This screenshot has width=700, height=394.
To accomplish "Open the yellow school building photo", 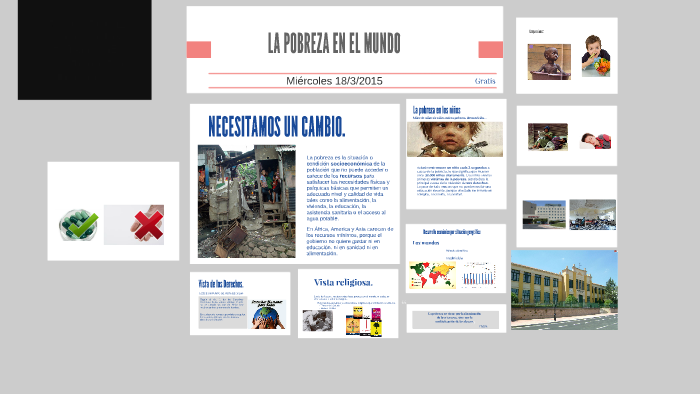I will tap(564, 290).
